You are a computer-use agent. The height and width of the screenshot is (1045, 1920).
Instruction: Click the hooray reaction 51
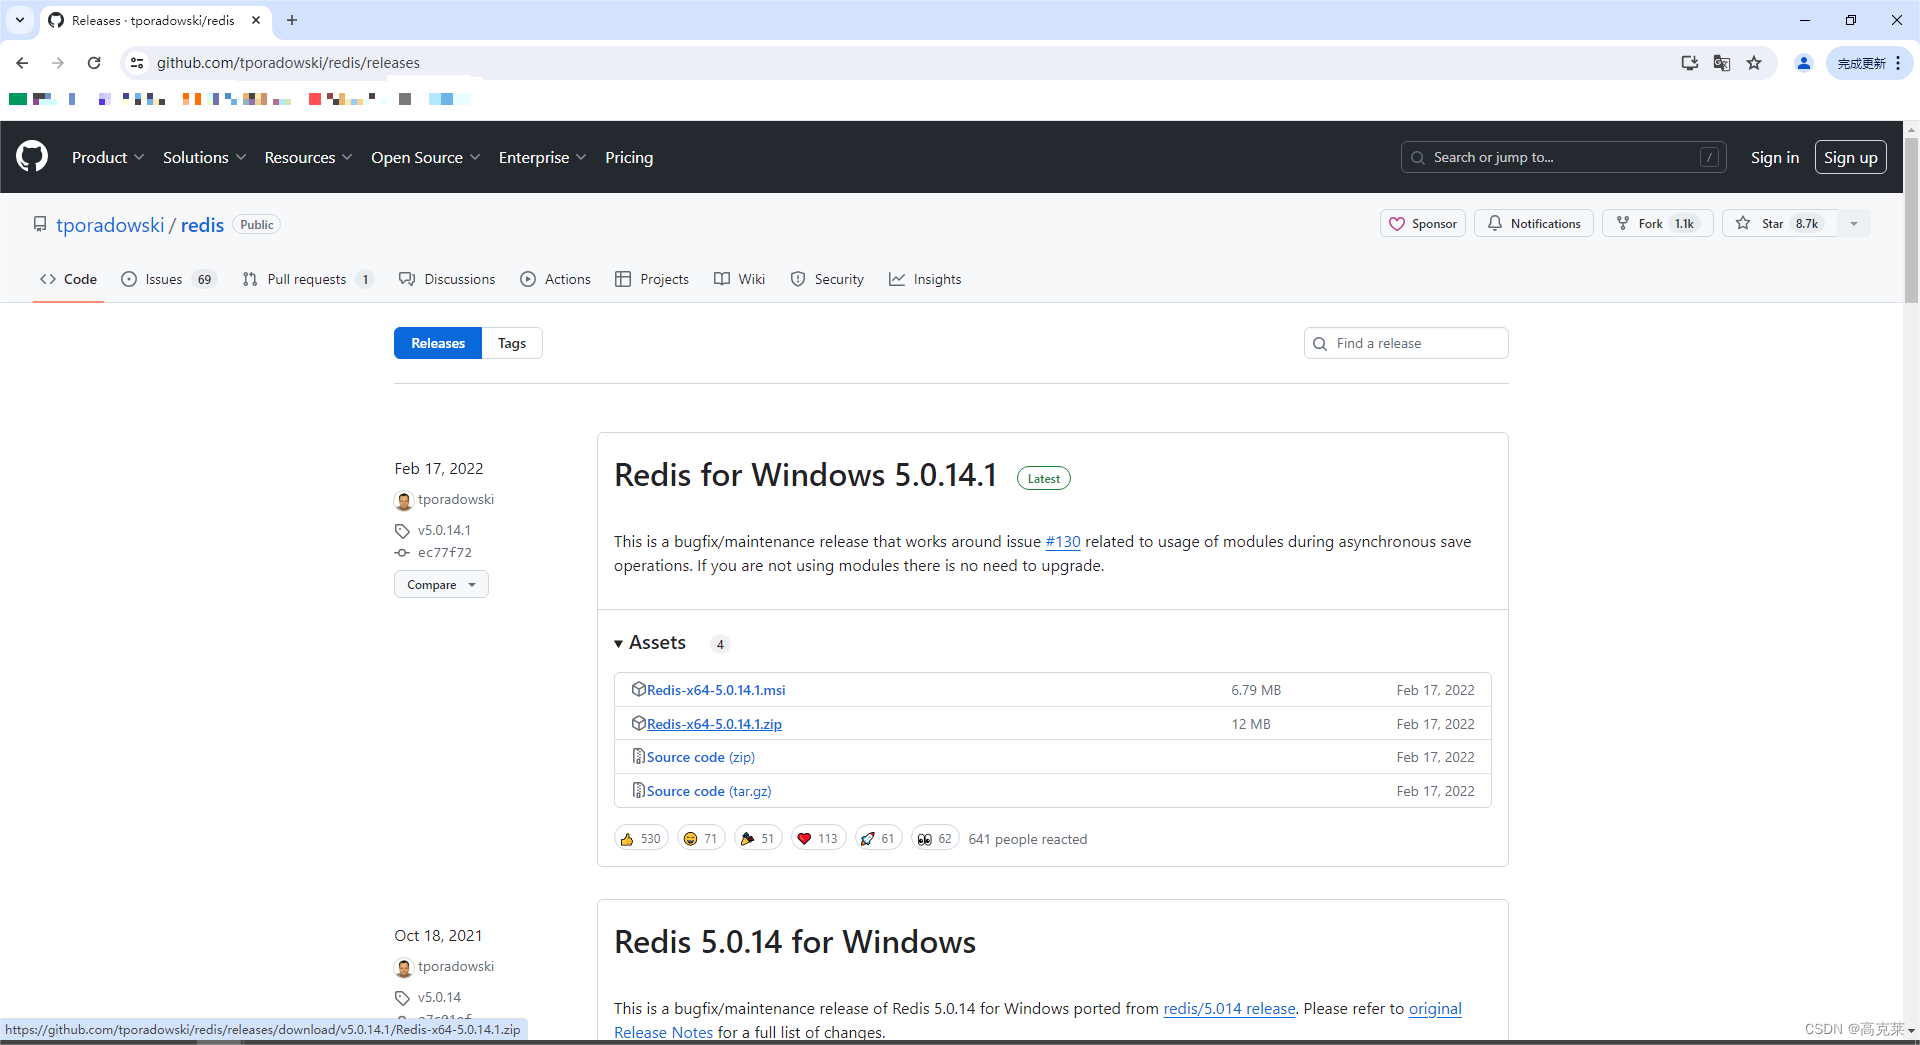(x=758, y=838)
